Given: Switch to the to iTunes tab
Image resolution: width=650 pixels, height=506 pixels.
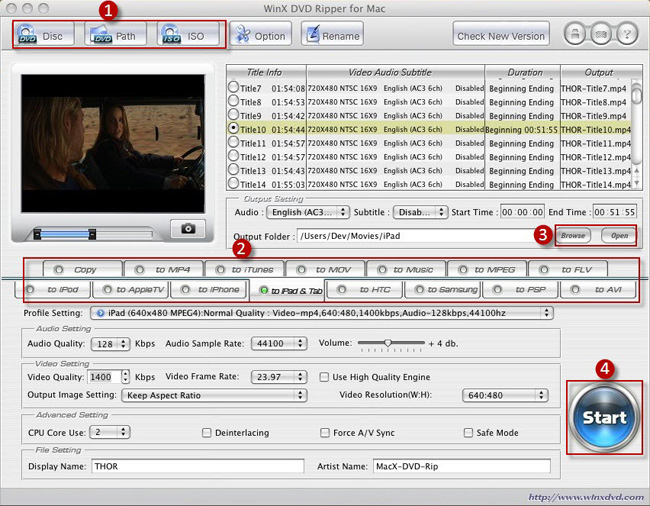Looking at the screenshot, I should pyautogui.click(x=245, y=269).
